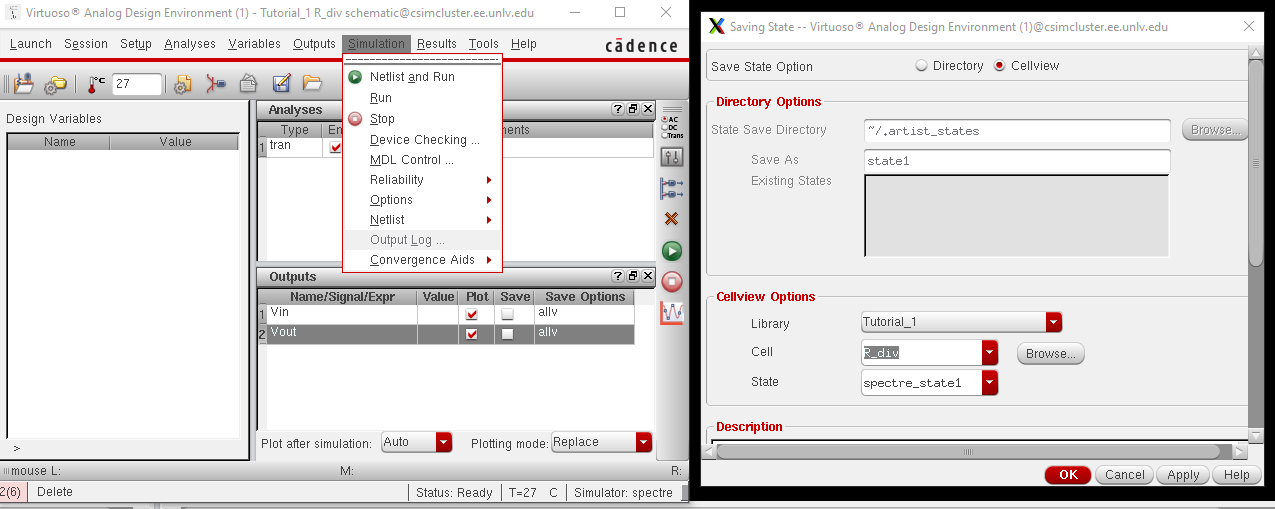Click Browse next to the Cell field
Screen dimensions: 1275x509
tap(1050, 353)
